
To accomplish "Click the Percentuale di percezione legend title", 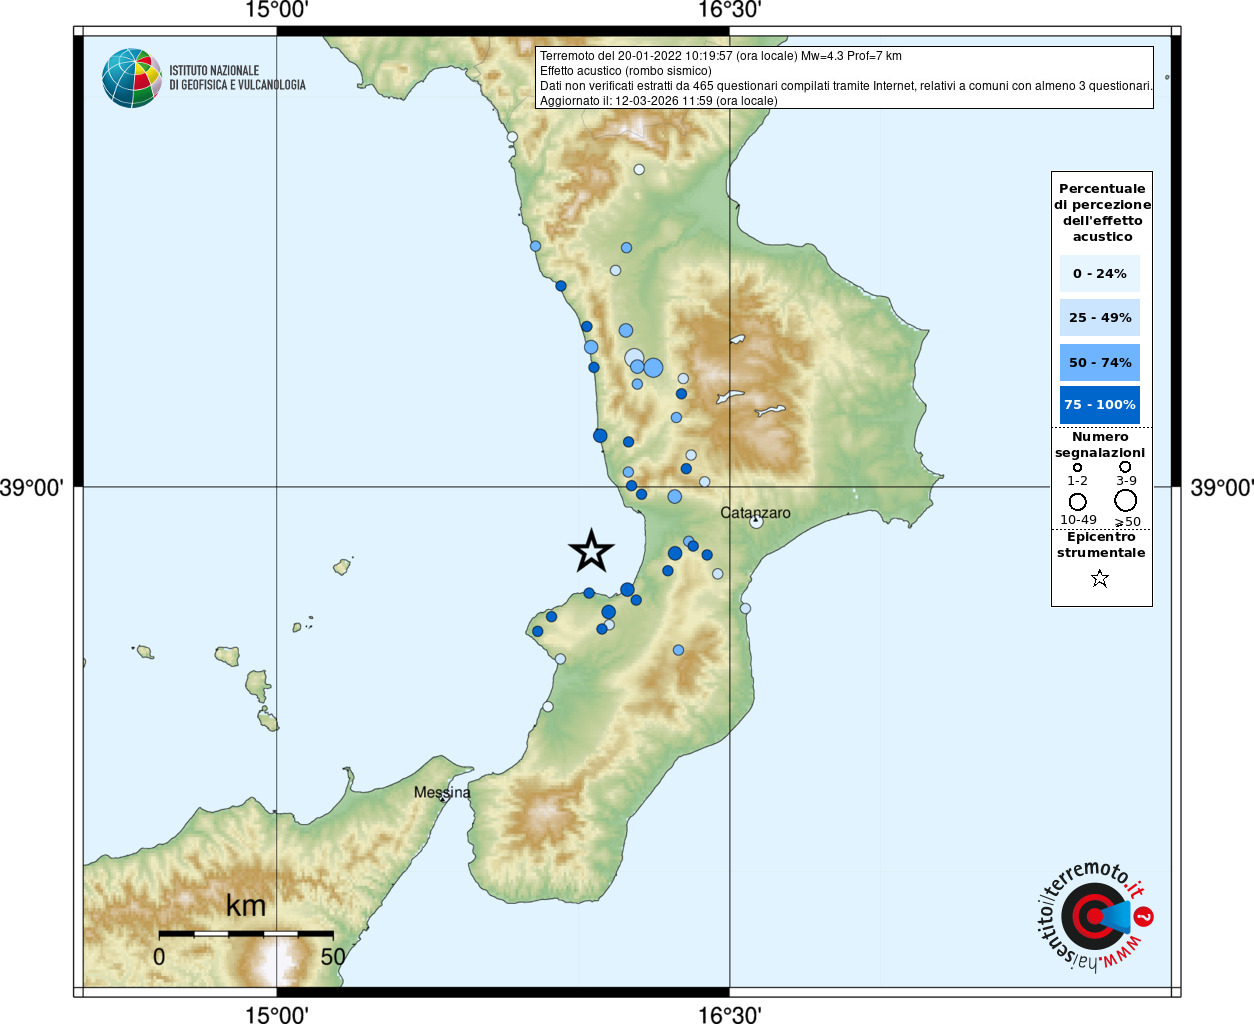I will (1102, 212).
